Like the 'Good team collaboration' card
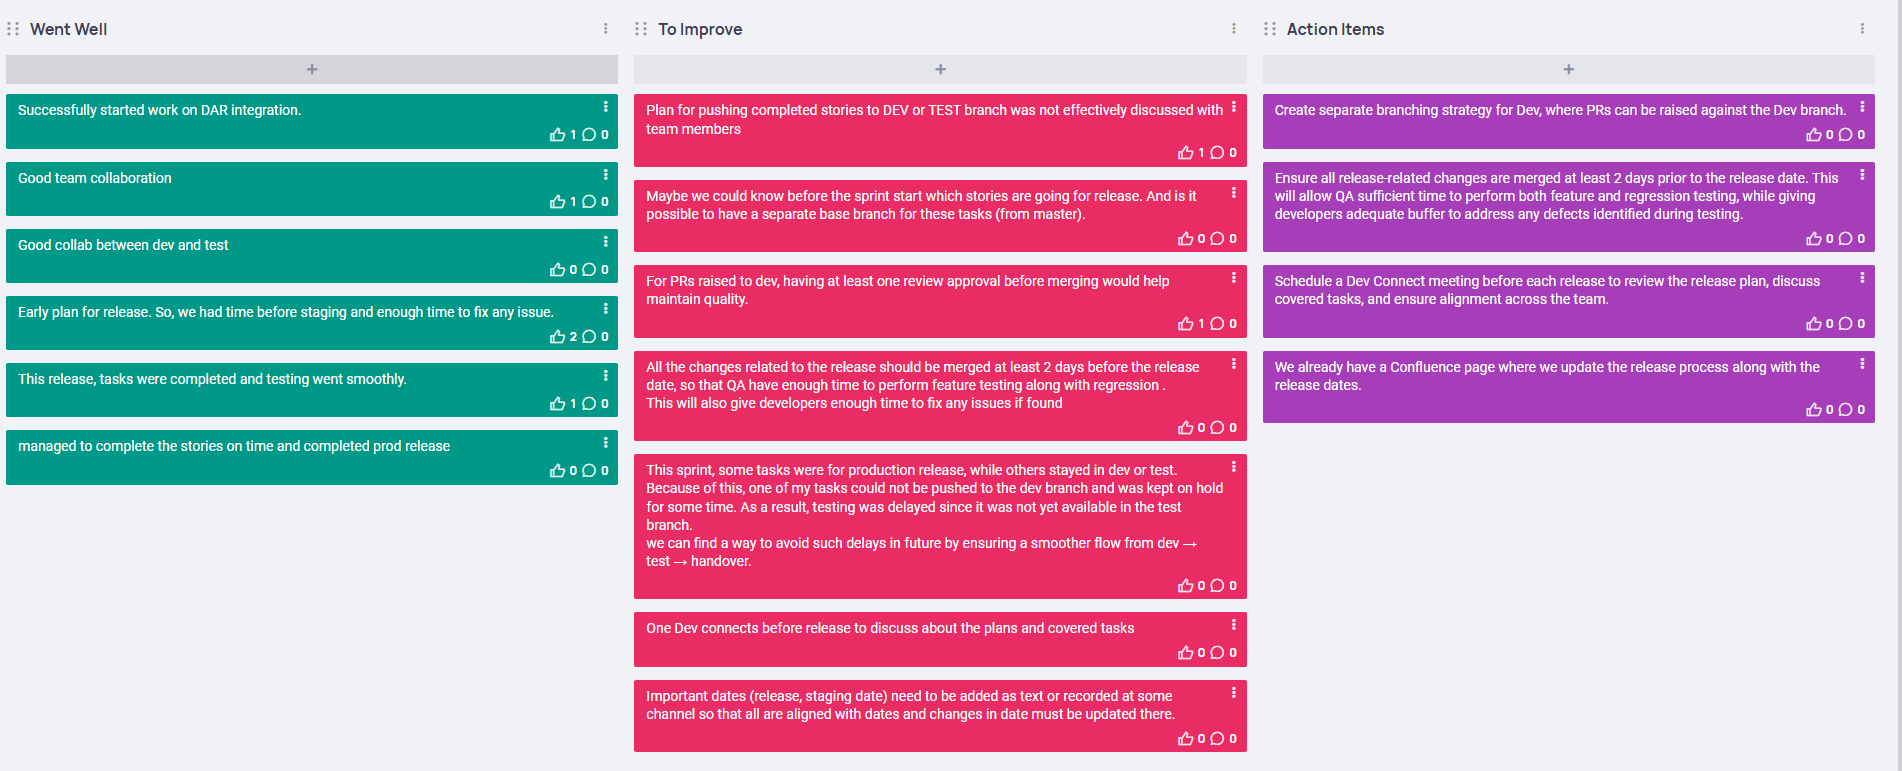This screenshot has height=771, width=1902. point(557,202)
